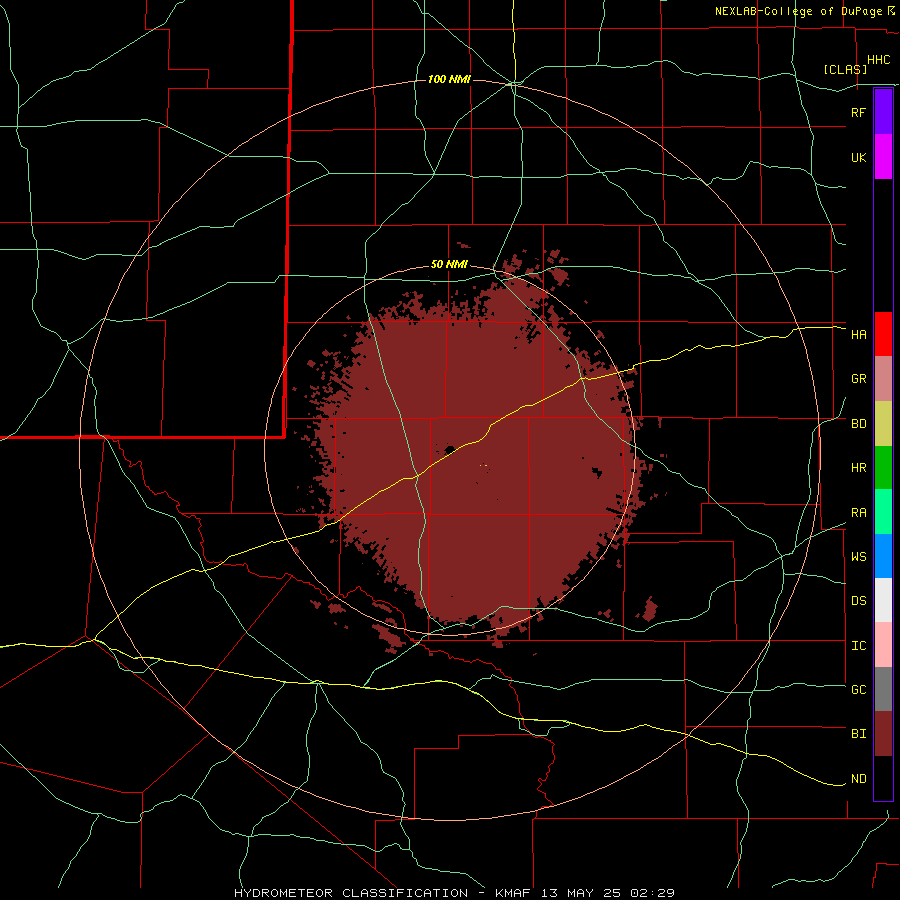Click the UK legend label
The image size is (900, 900).
tap(858, 158)
